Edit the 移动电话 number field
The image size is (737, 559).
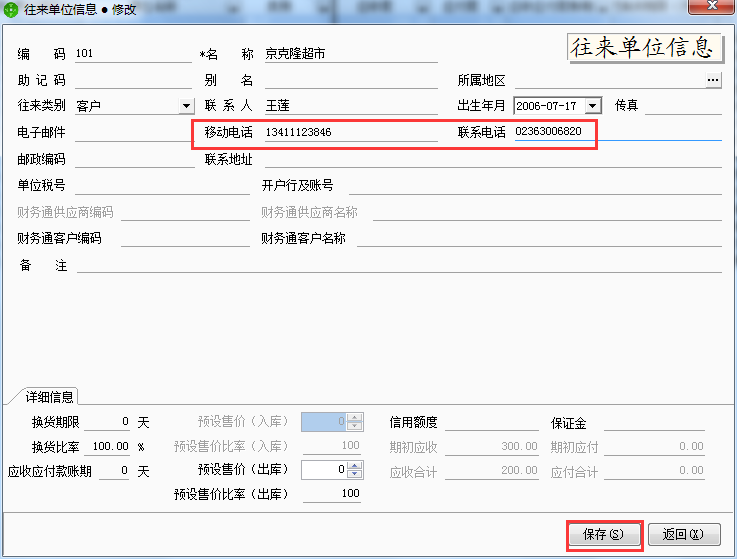coord(350,132)
